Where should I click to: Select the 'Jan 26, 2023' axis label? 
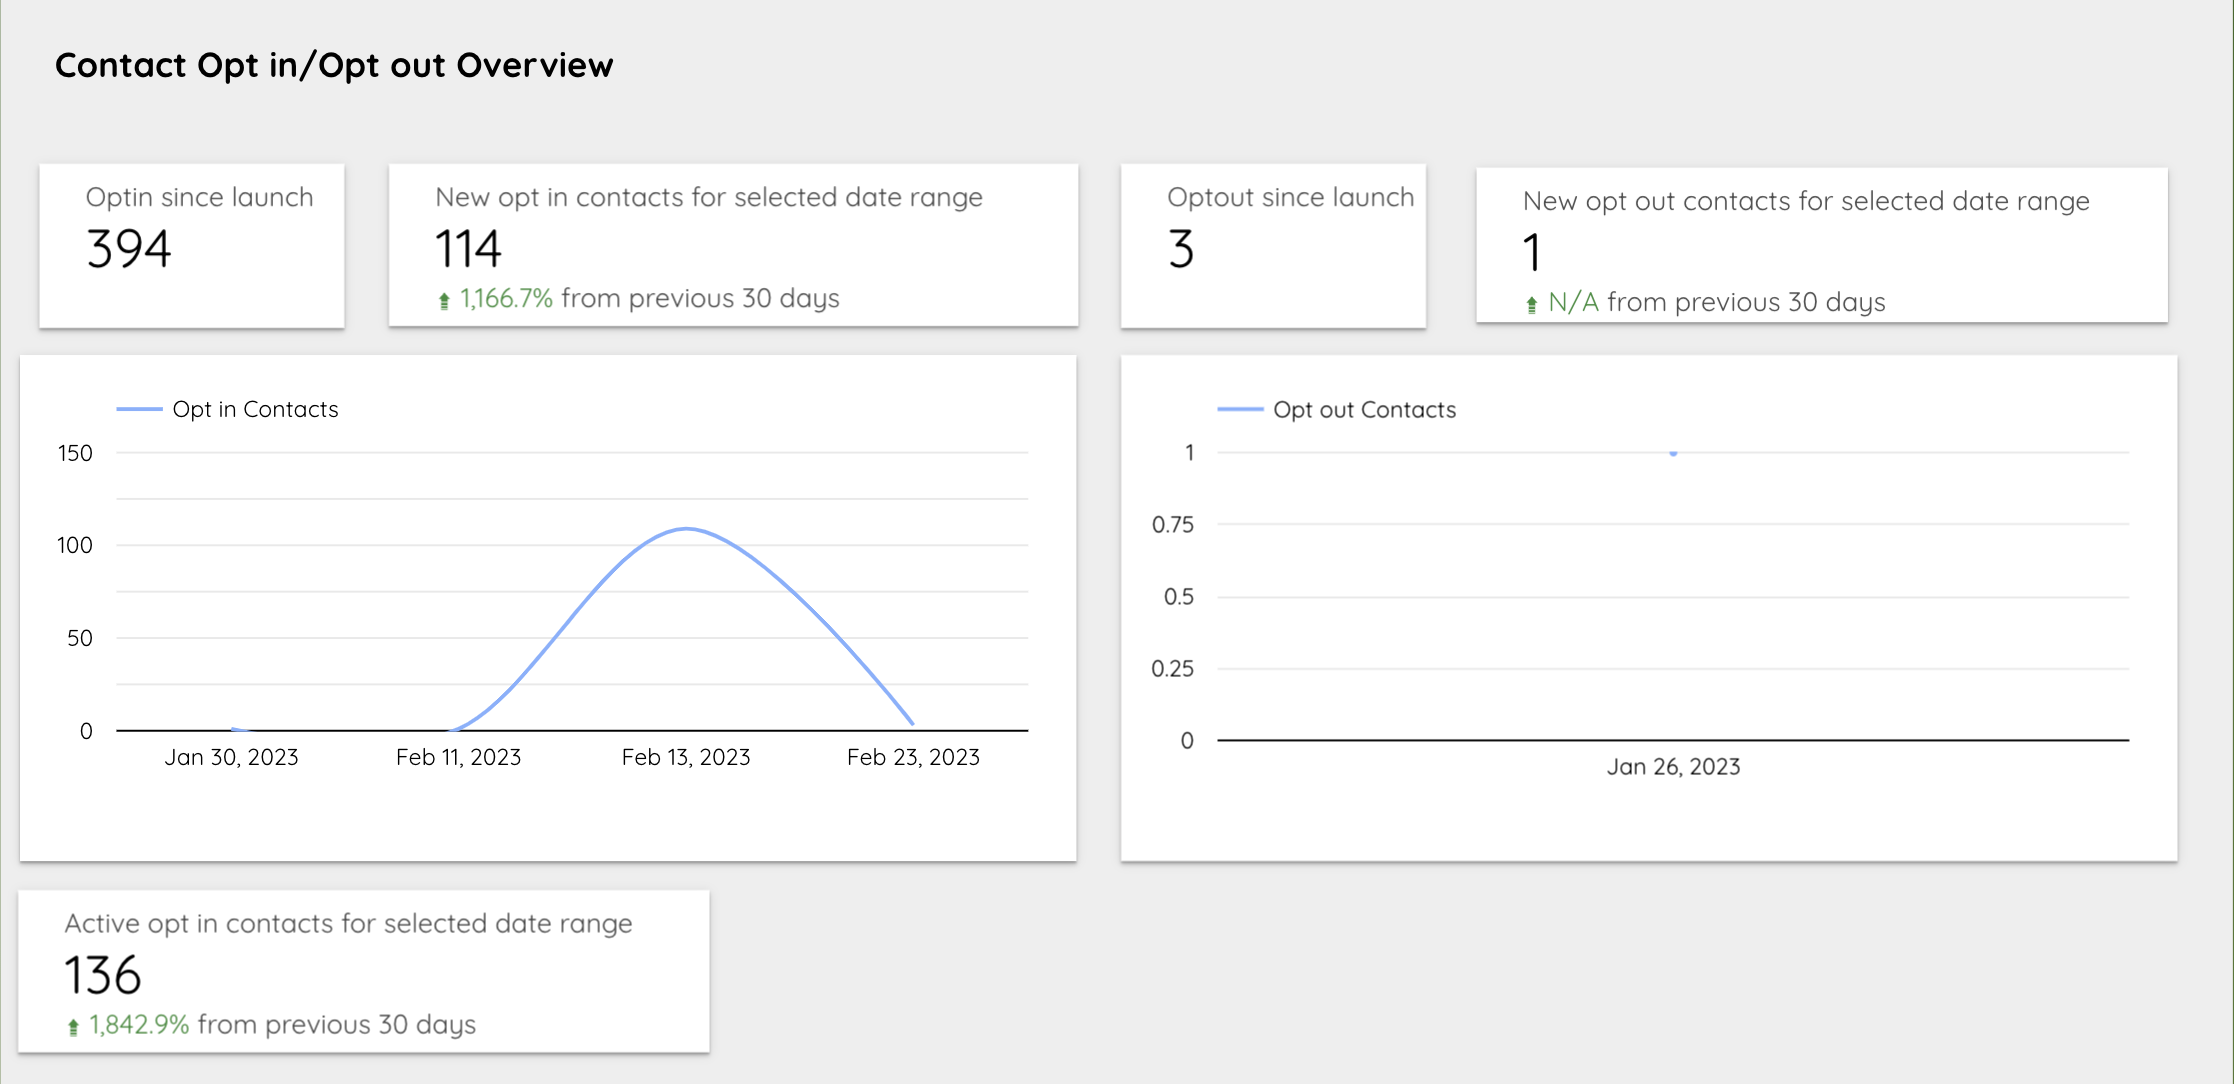point(1673,767)
